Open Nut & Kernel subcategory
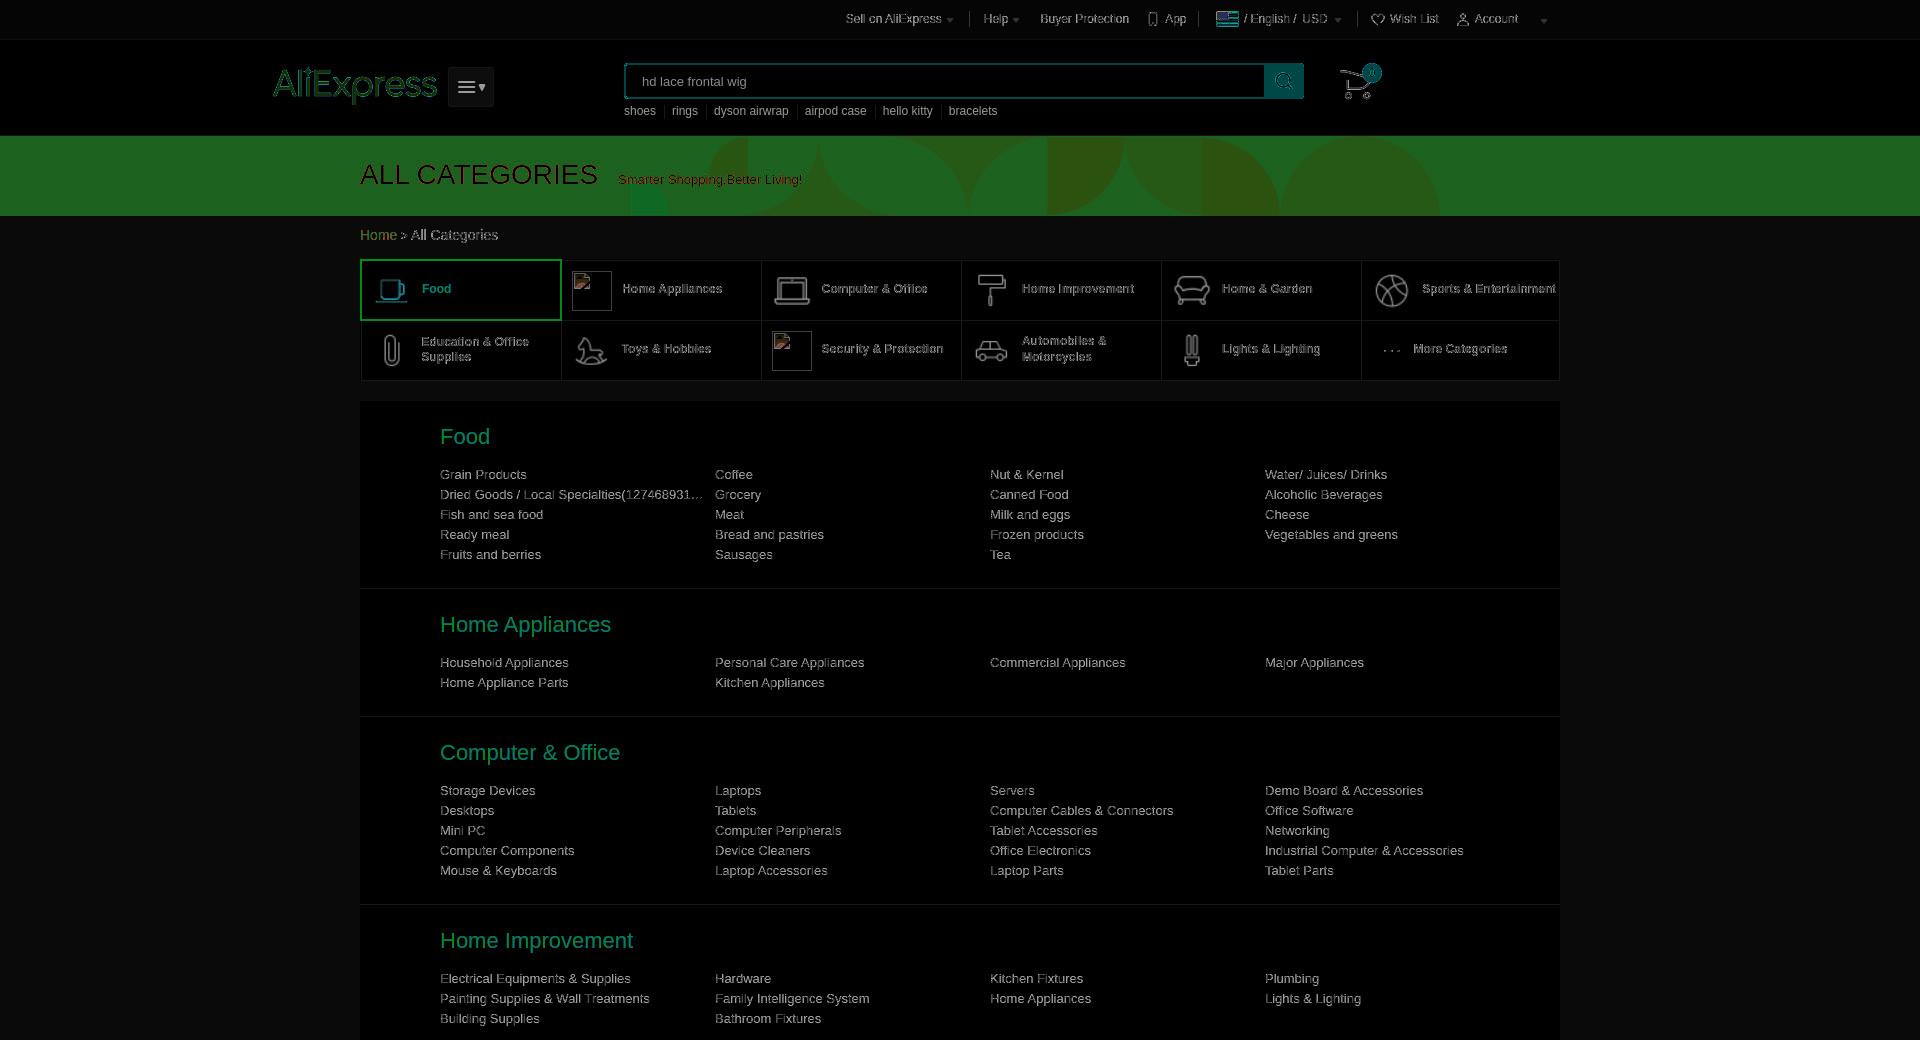1920x1040 pixels. pos(1027,475)
